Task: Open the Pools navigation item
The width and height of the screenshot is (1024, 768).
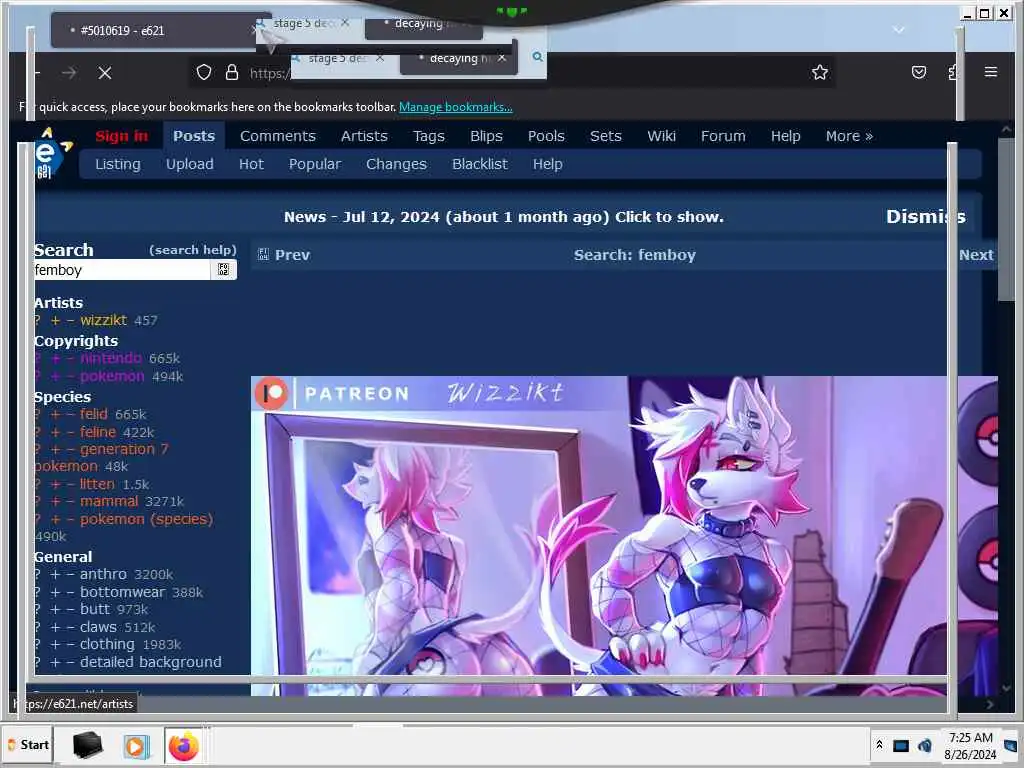Action: (546, 136)
